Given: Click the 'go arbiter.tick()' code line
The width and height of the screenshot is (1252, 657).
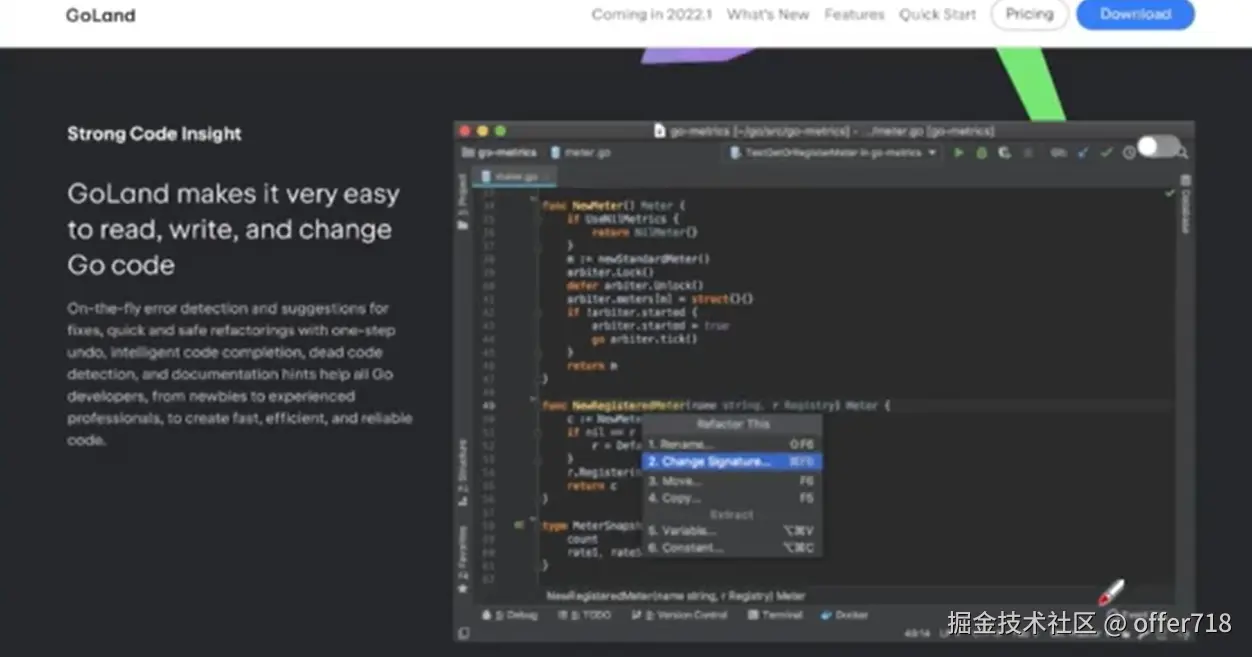Looking at the screenshot, I should coord(645,339).
